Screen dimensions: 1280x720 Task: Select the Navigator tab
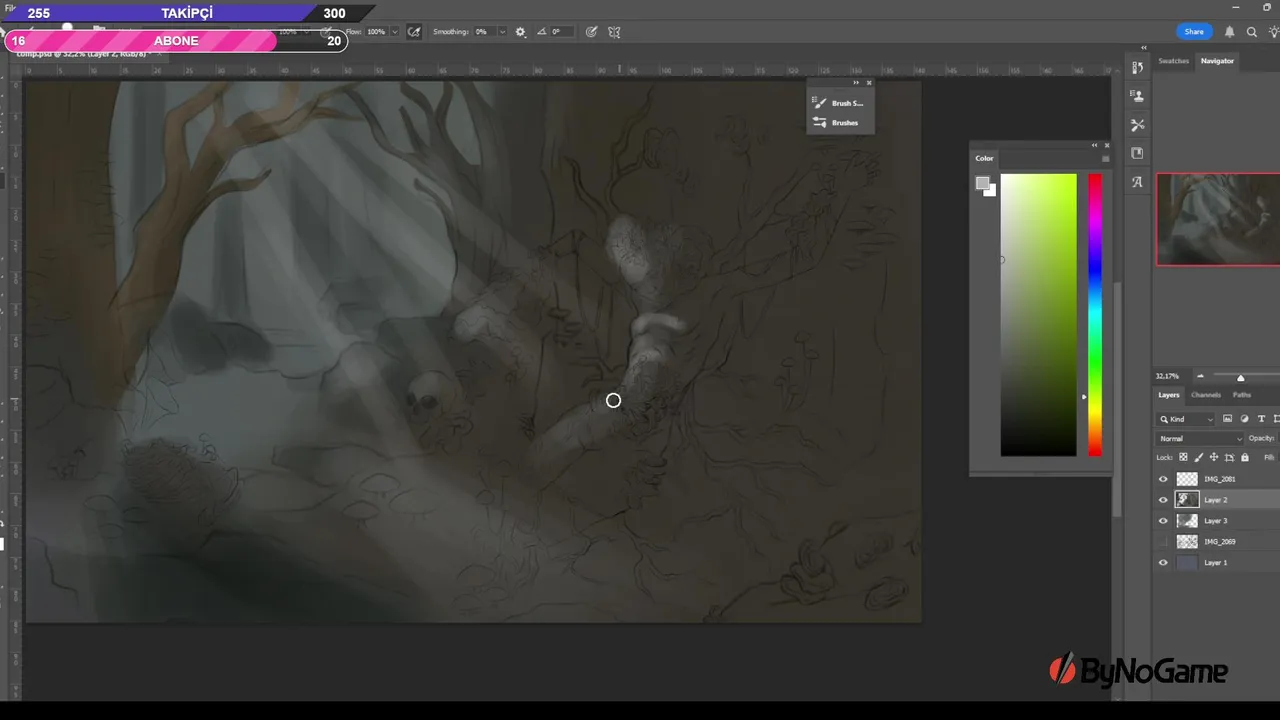(x=1217, y=61)
